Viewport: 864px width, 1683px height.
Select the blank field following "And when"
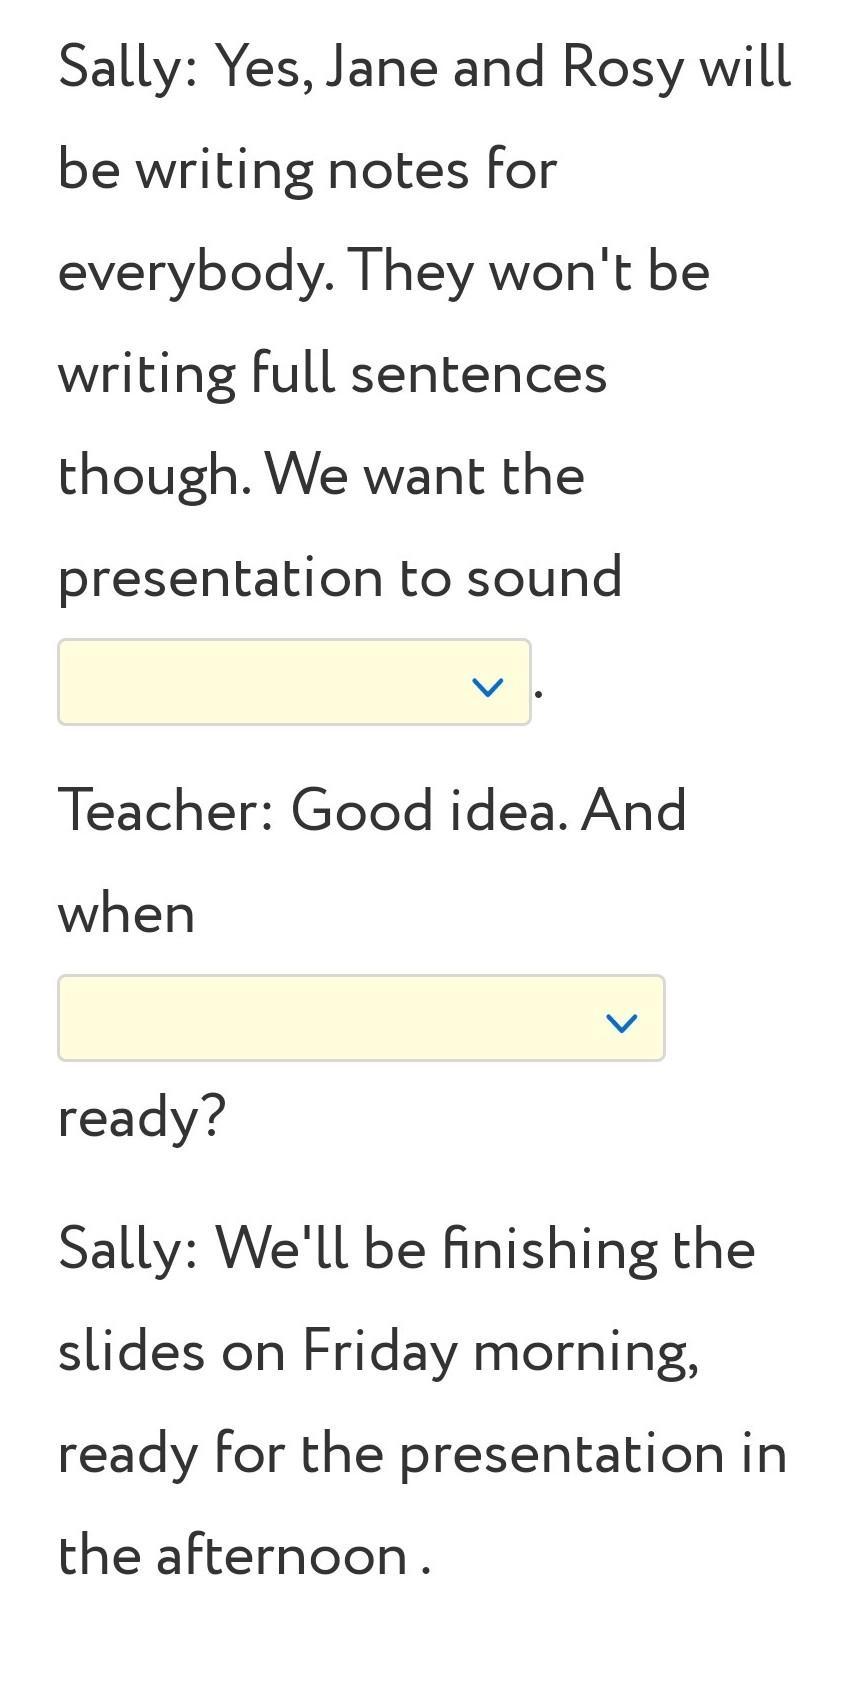(x=361, y=1018)
